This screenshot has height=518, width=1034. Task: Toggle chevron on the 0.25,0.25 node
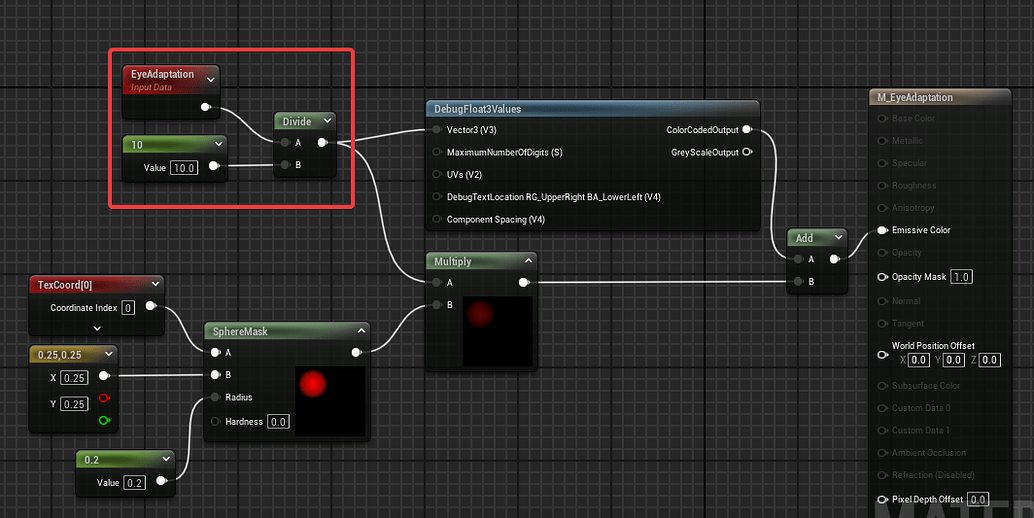point(109,354)
